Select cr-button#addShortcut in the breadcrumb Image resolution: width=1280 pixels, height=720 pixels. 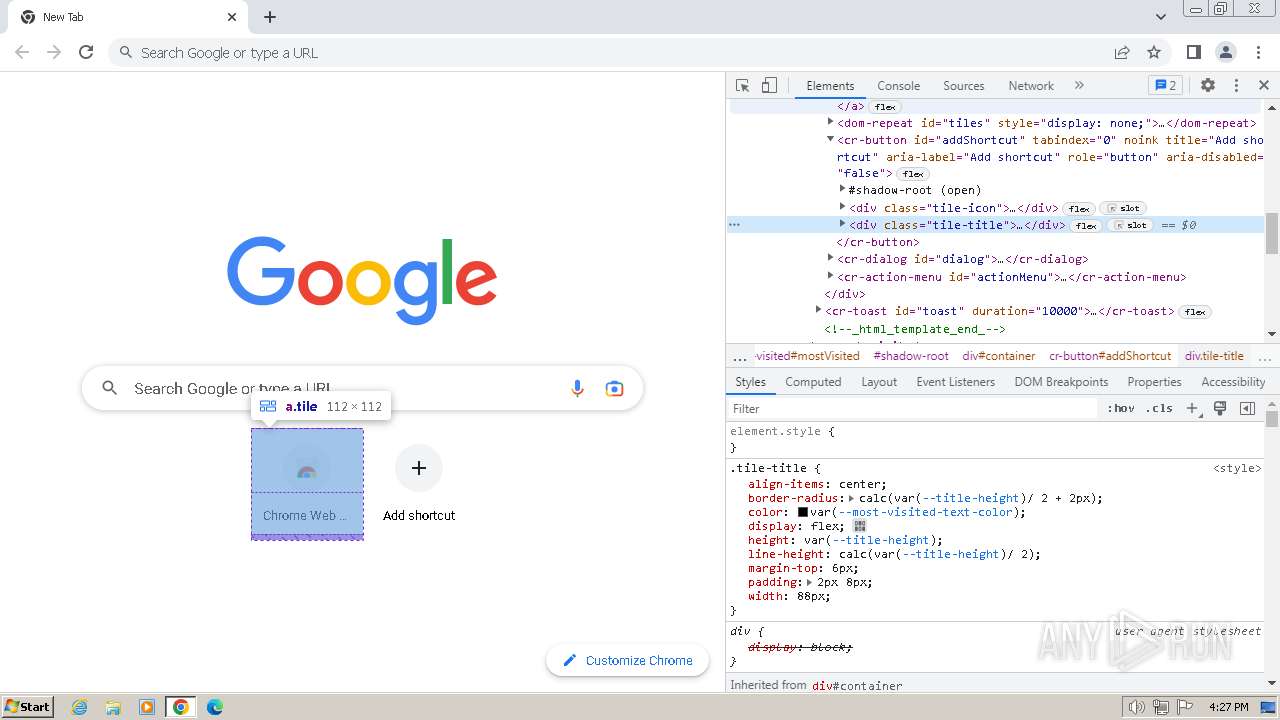1110,356
